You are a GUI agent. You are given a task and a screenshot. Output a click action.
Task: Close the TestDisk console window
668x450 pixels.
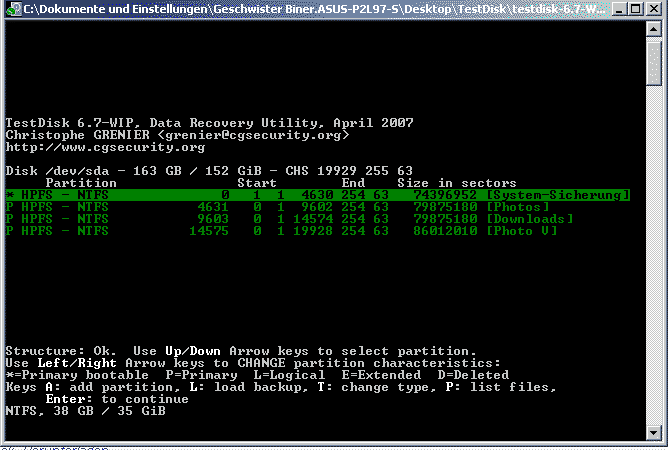click(x=654, y=9)
